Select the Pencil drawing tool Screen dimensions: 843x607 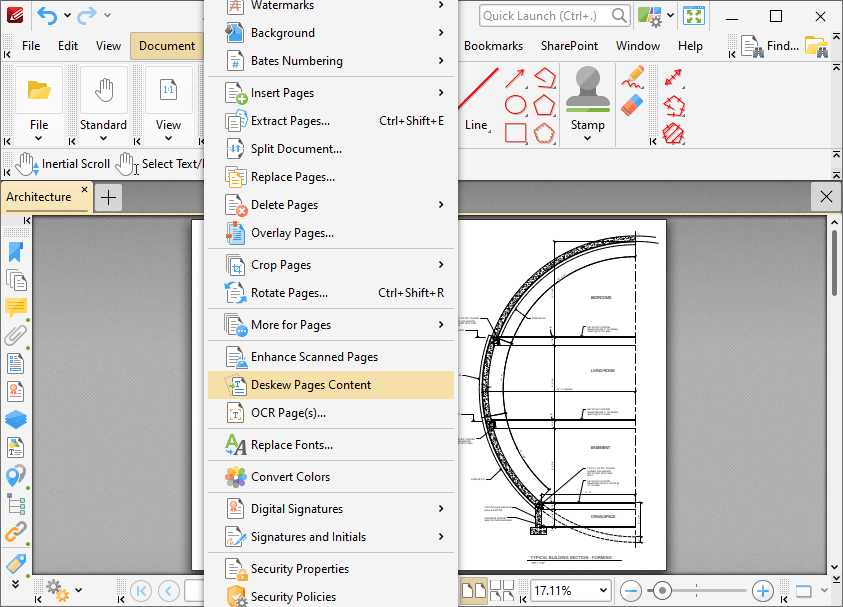tap(633, 77)
